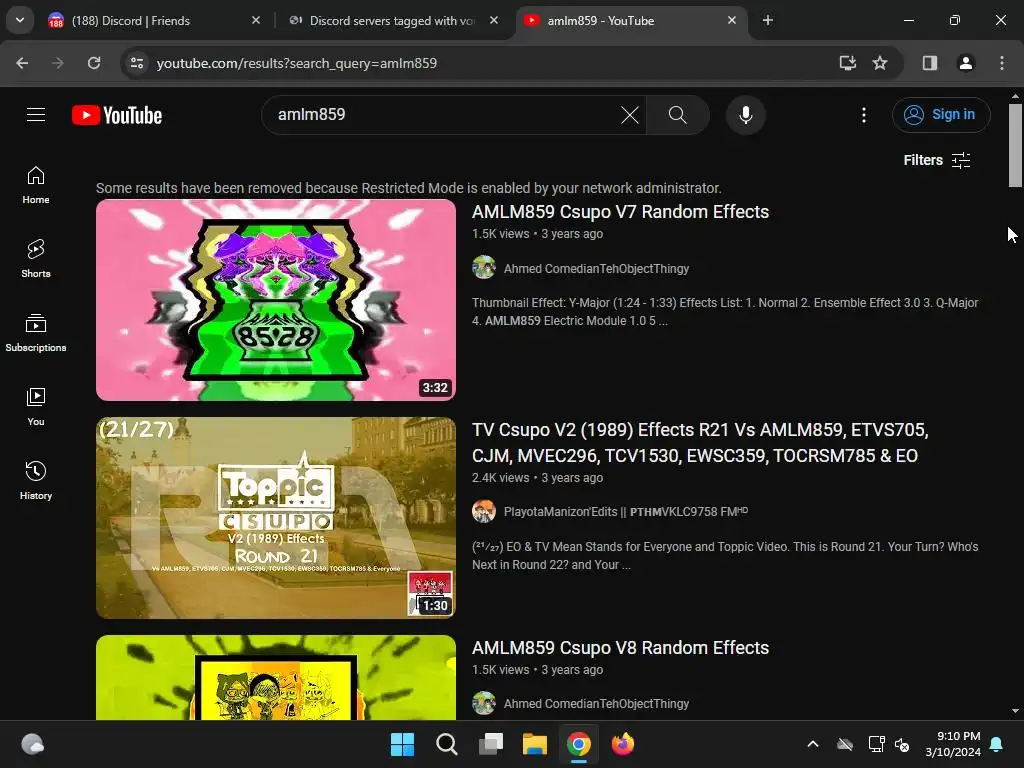Click the install app icon in address bar
Screen dimensions: 1024x768
coord(848,63)
